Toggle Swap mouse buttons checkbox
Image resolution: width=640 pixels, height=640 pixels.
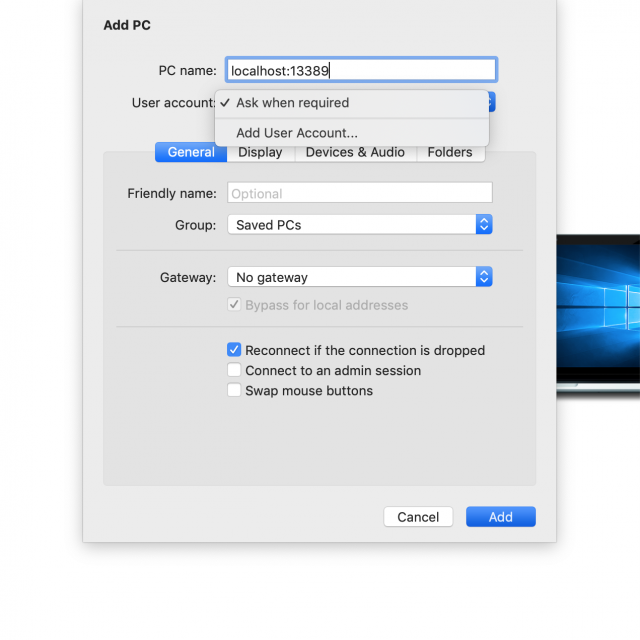tap(234, 391)
